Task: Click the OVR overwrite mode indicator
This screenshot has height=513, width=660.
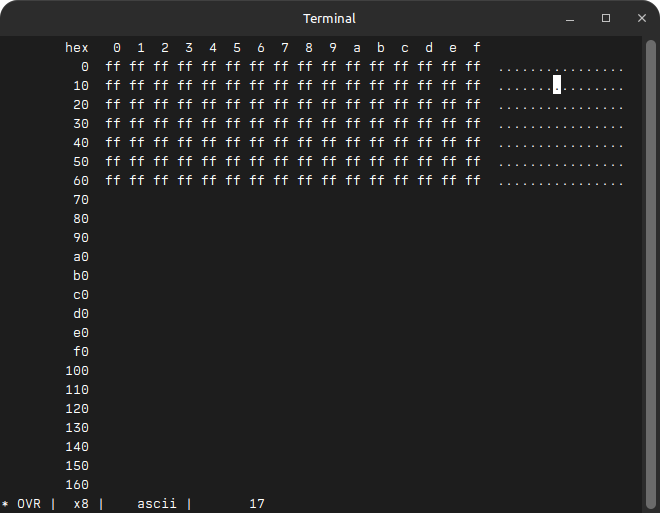Action: [x=29, y=504]
